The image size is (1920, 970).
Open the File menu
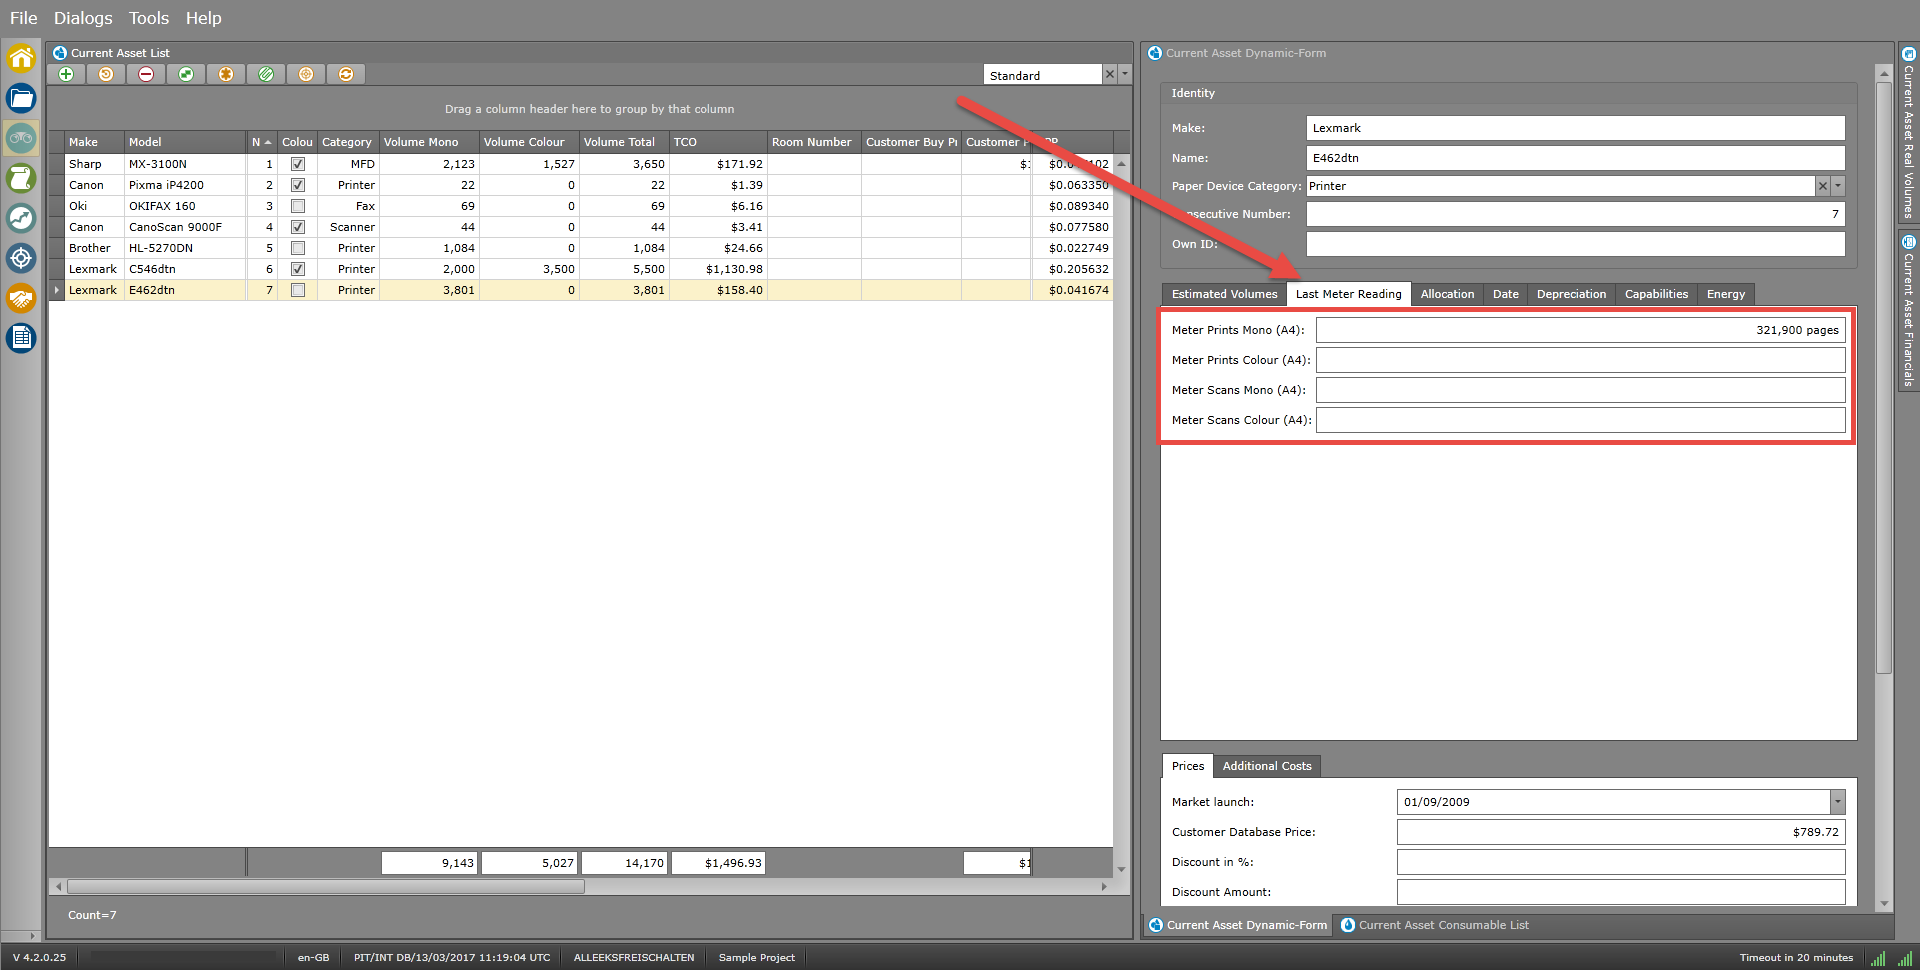point(23,18)
